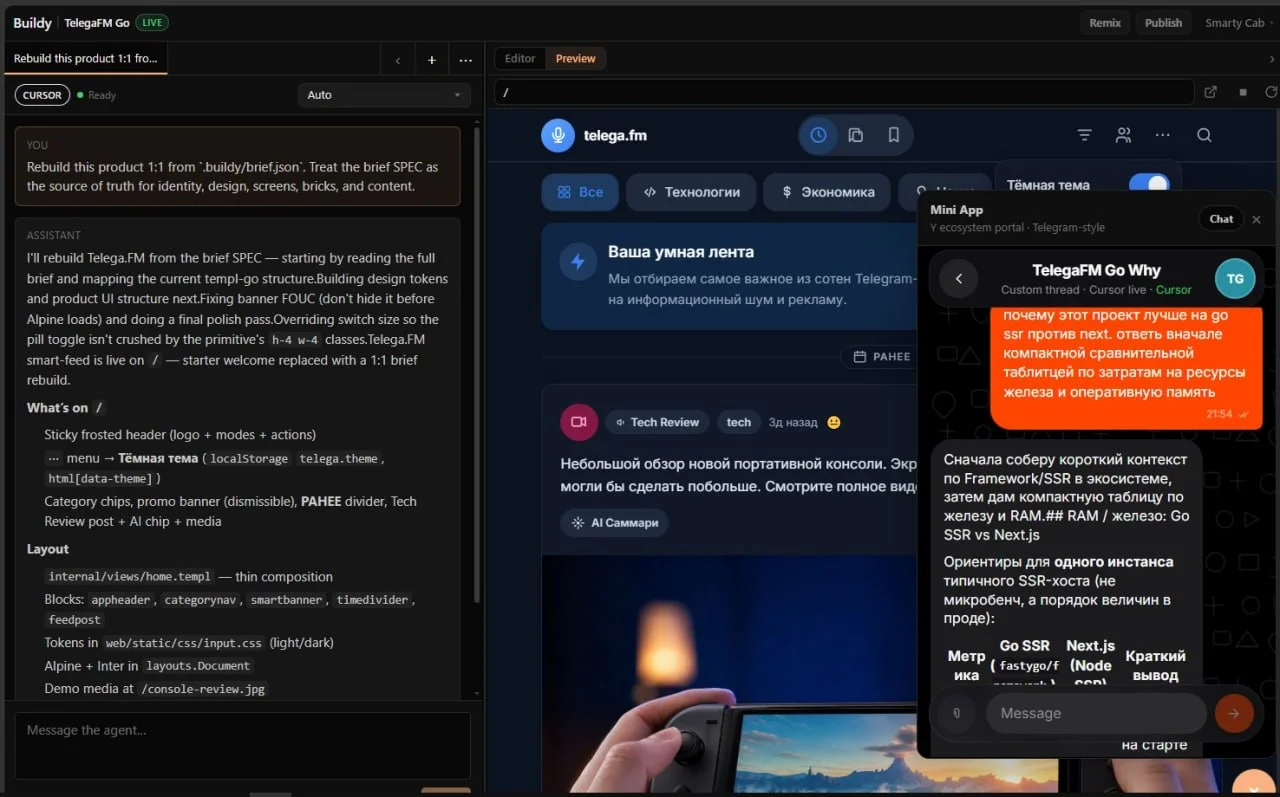
Task: Click the Chat button in Mini App
Action: (1221, 219)
